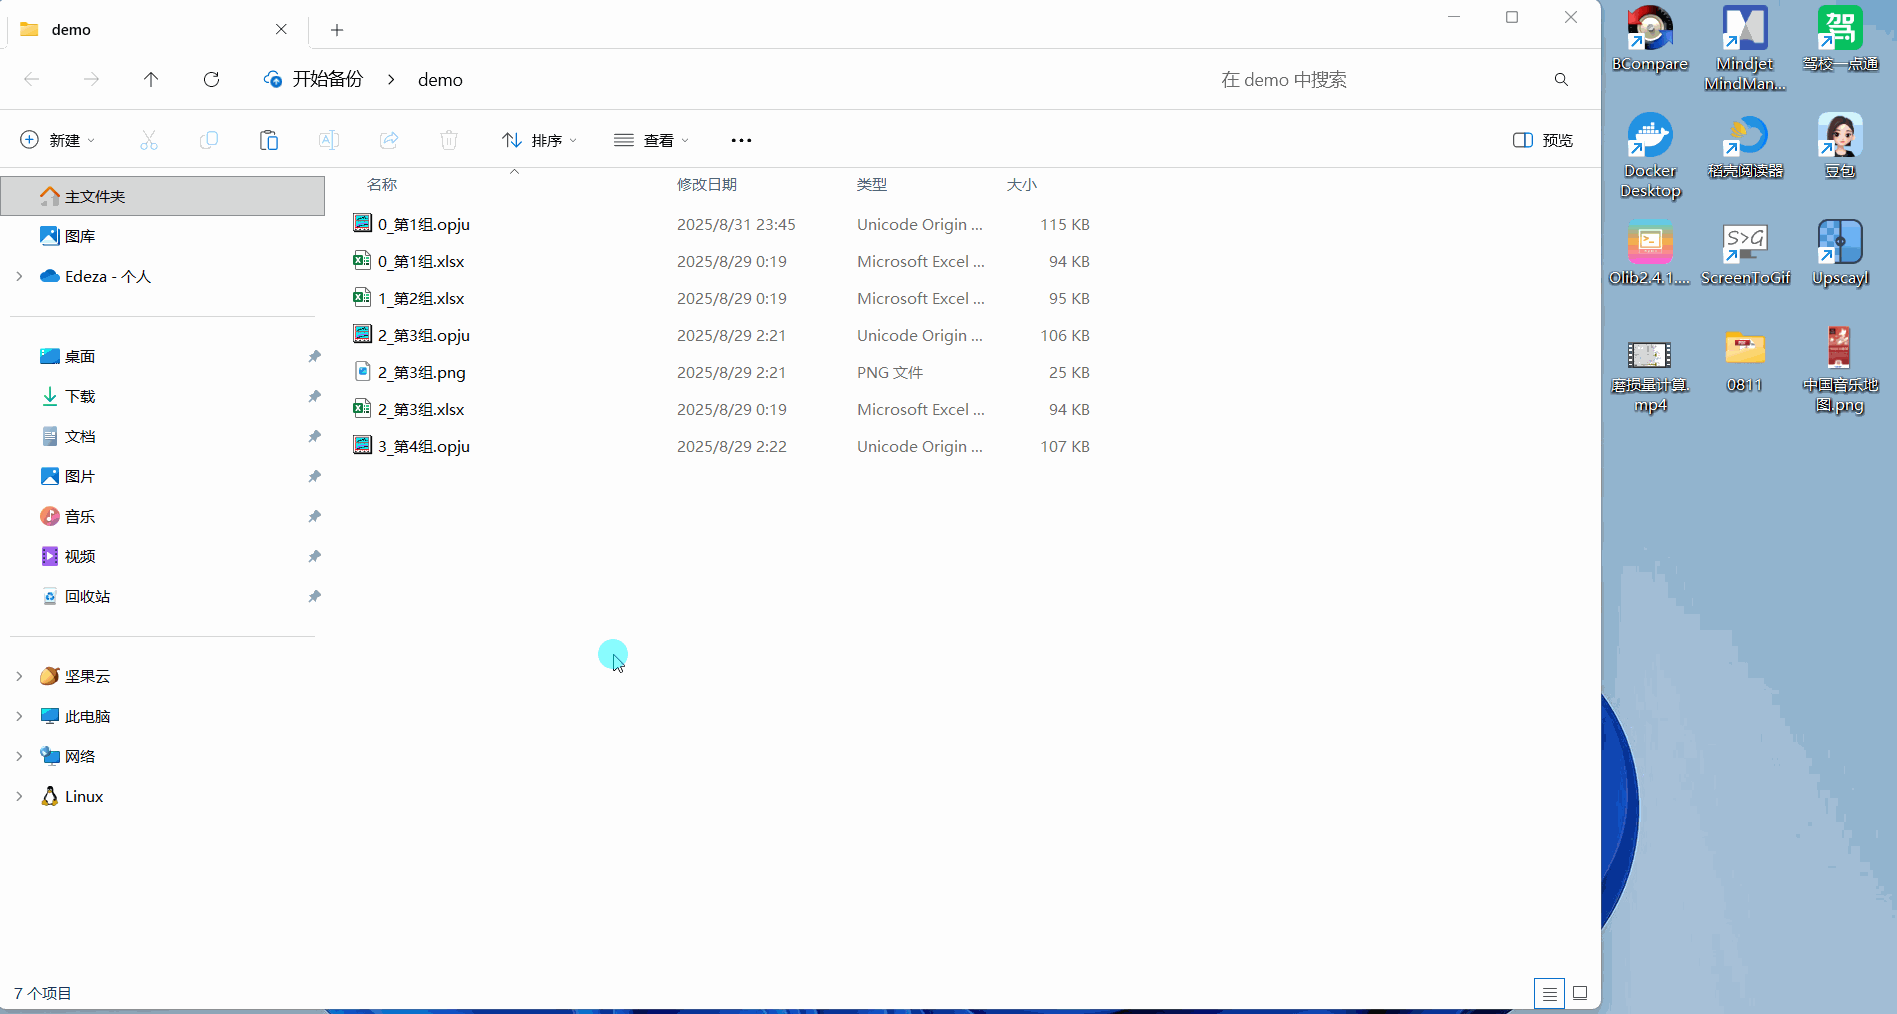Open a new tab with plus button
The width and height of the screenshot is (1897, 1014).
coord(337,30)
